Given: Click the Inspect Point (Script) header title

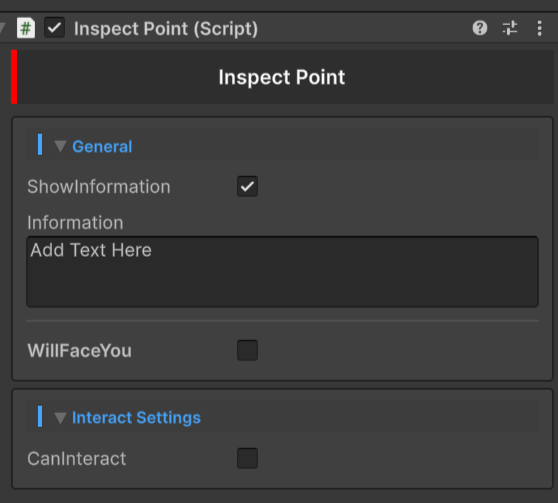Looking at the screenshot, I should (x=166, y=28).
